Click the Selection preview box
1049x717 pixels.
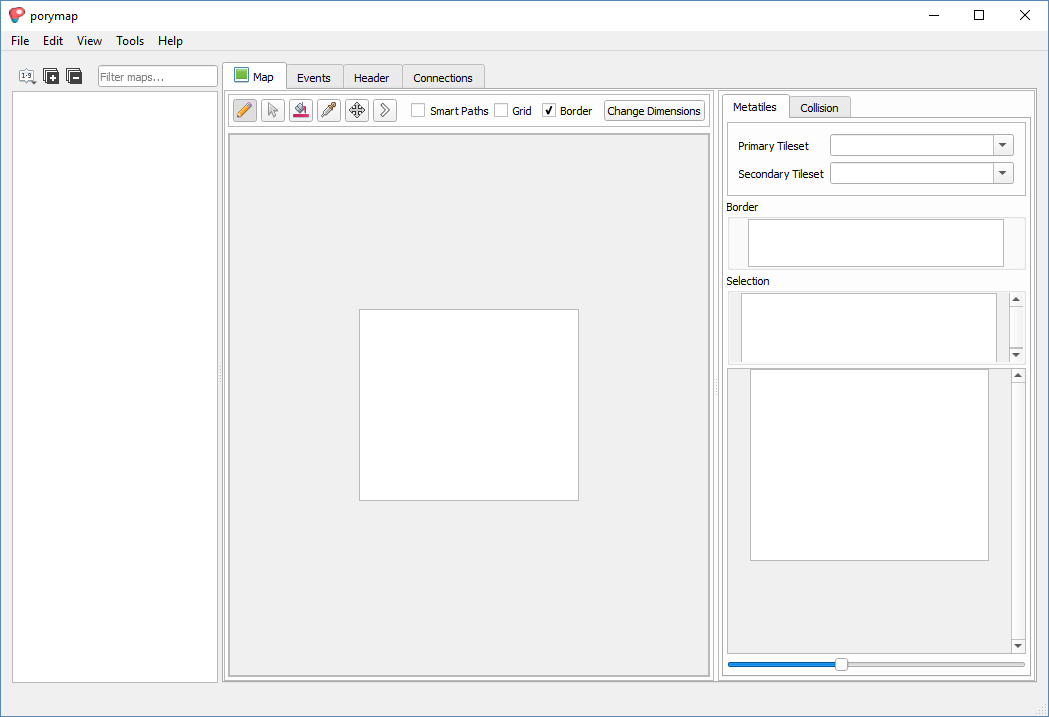869,328
